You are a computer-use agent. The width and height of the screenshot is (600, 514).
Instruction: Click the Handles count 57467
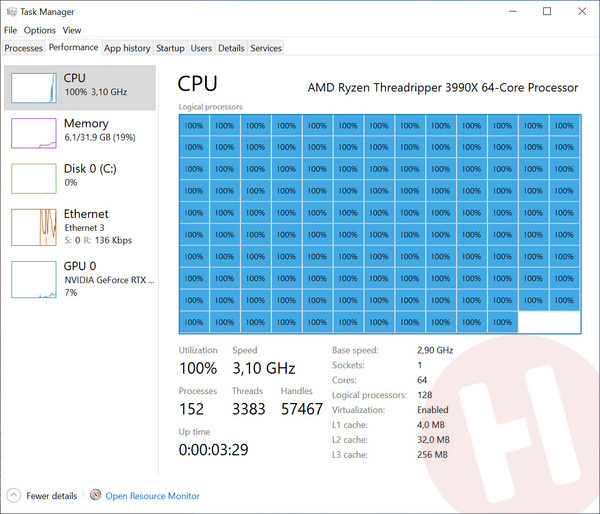(302, 409)
